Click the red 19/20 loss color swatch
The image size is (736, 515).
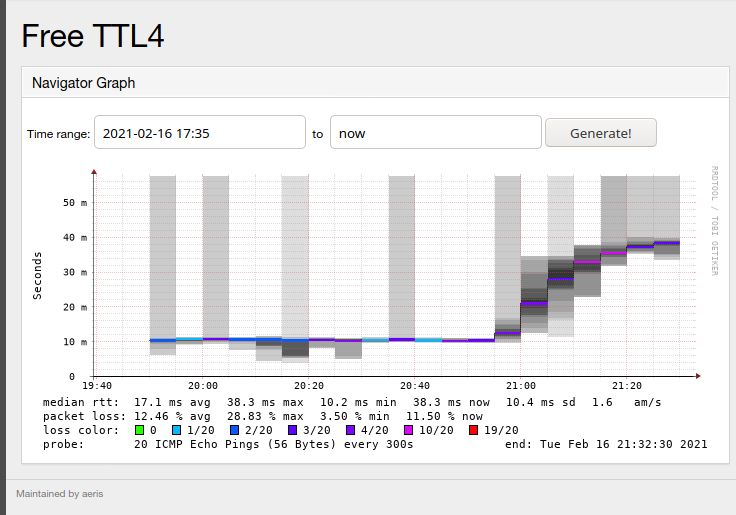point(473,430)
